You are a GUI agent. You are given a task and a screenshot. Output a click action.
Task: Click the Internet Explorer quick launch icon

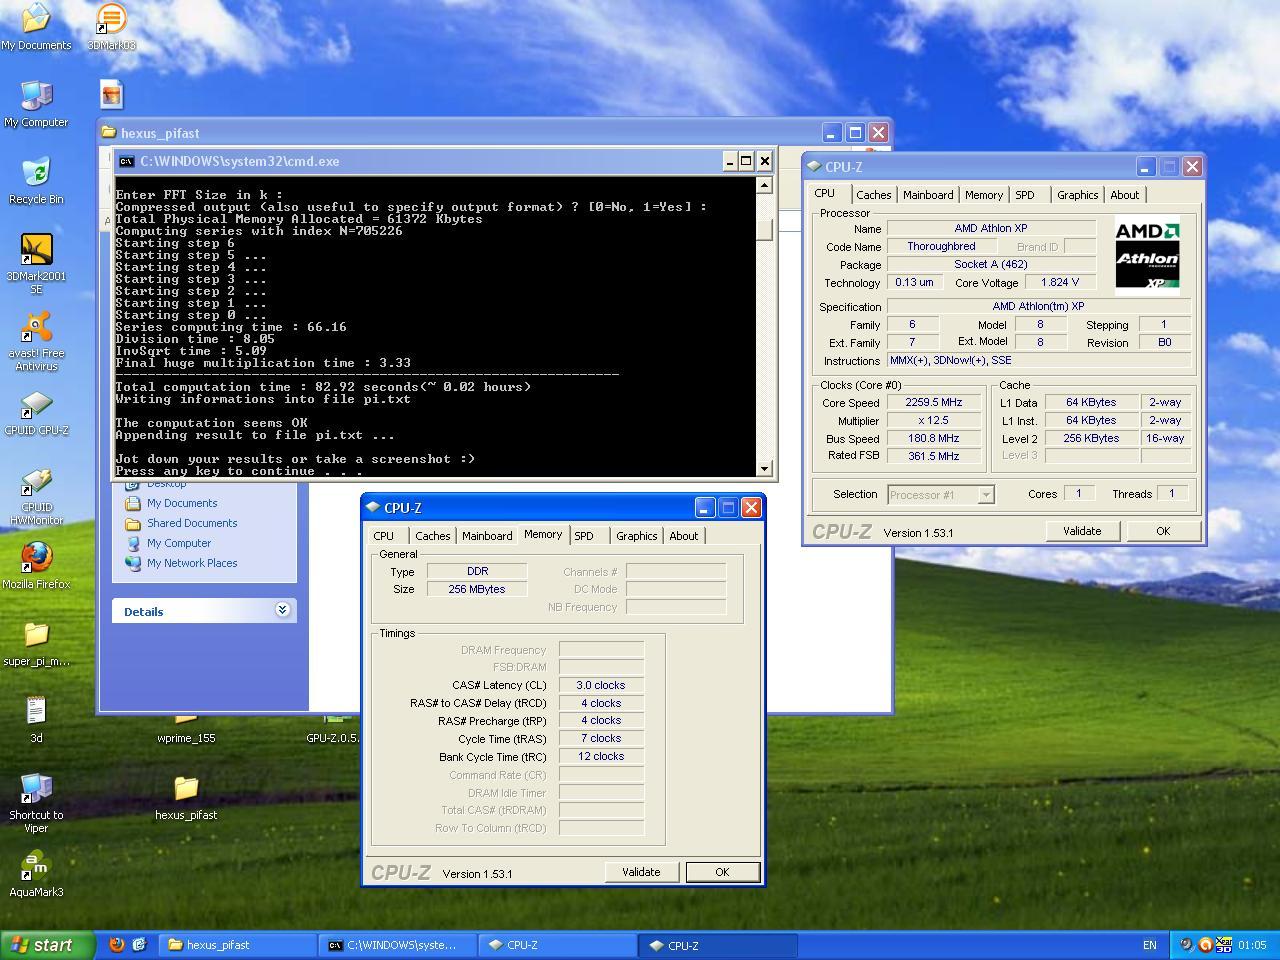coord(139,944)
